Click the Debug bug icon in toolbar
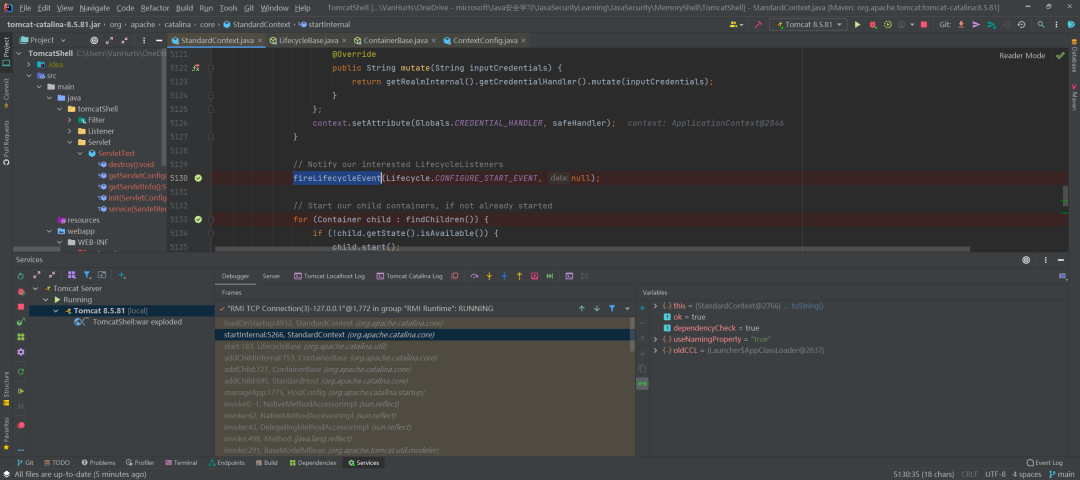1080x480 pixels. click(873, 24)
